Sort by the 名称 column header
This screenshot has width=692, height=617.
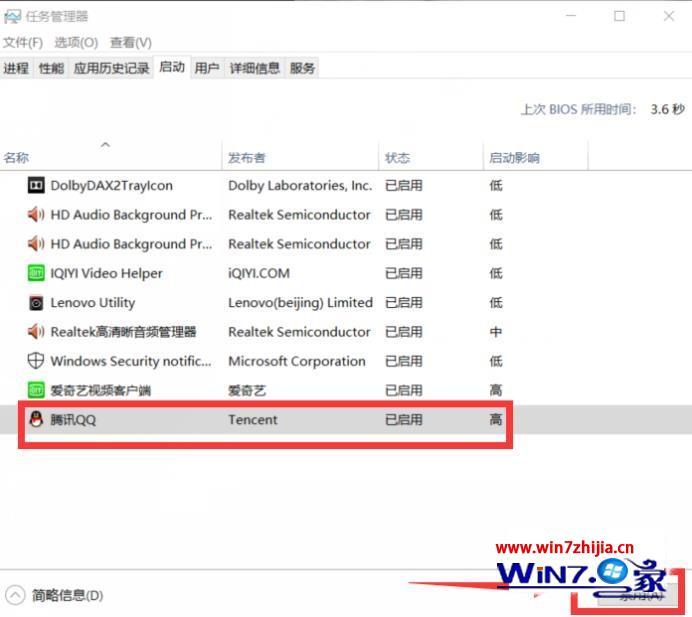pos(110,158)
